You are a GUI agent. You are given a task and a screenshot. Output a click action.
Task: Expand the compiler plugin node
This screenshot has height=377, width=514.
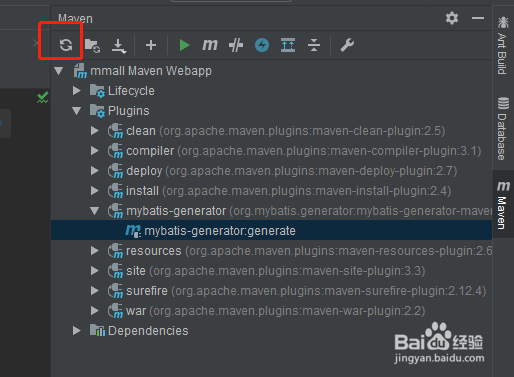click(x=95, y=151)
